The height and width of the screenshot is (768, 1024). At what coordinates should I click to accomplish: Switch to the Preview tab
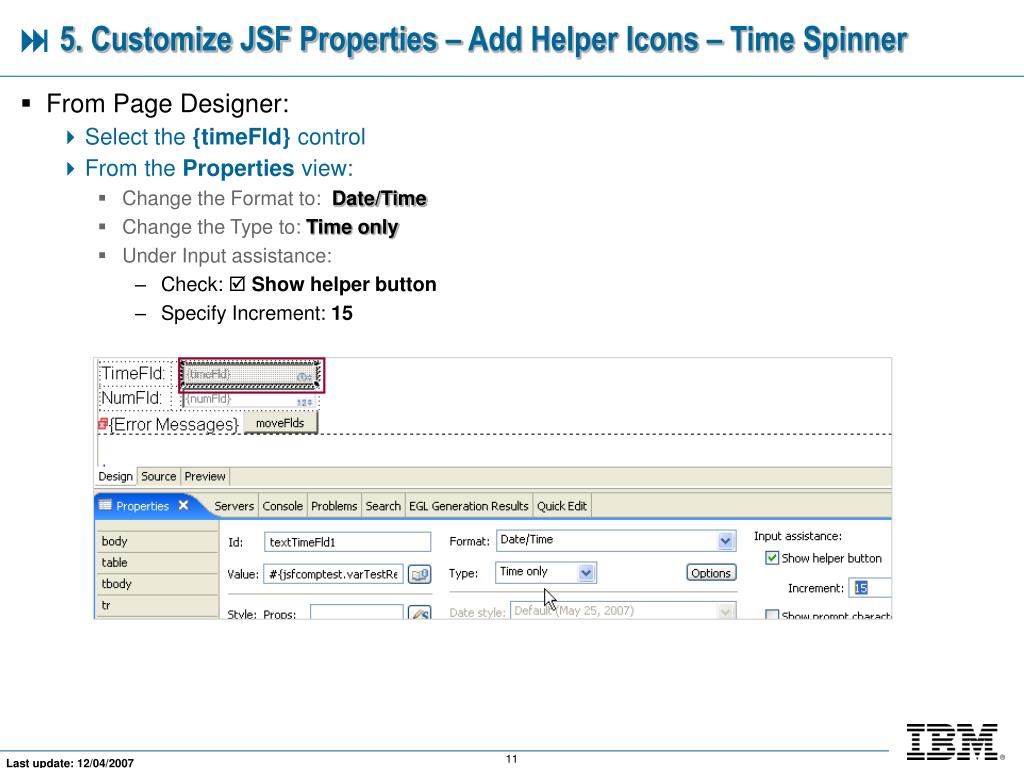[205, 476]
